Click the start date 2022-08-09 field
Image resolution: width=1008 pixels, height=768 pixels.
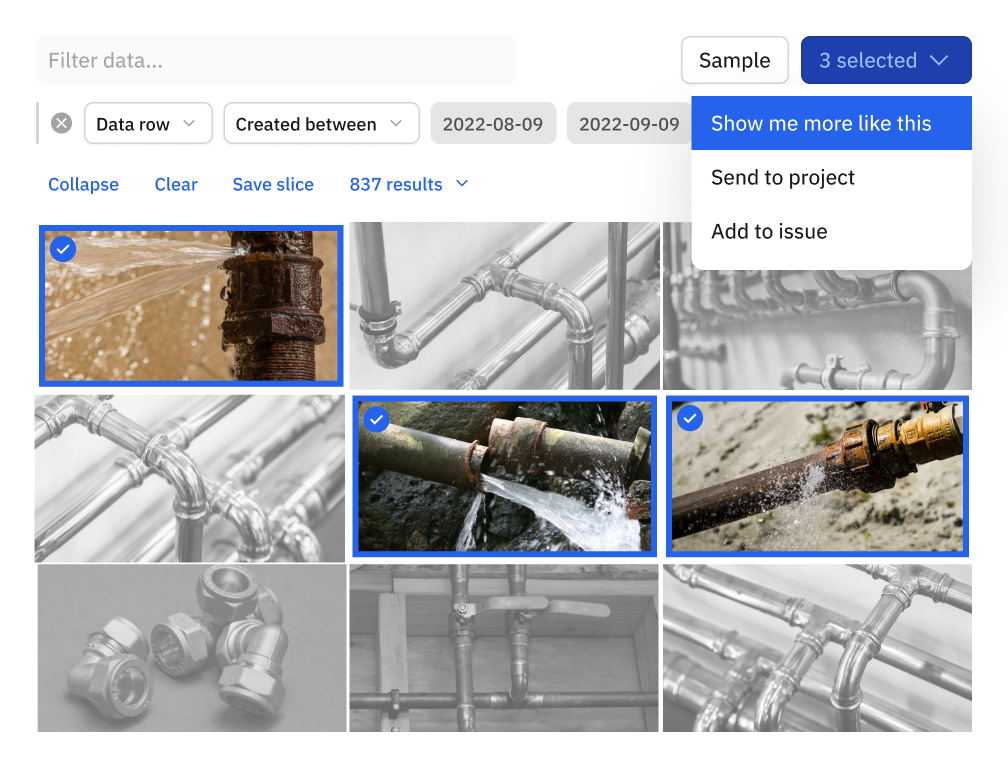pyautogui.click(x=493, y=123)
